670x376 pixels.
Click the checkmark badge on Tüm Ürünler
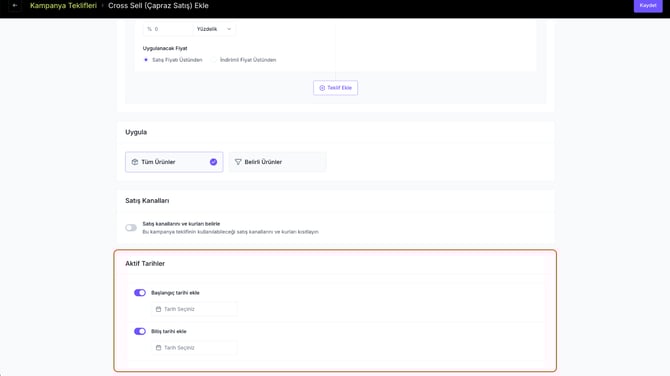[x=213, y=162]
